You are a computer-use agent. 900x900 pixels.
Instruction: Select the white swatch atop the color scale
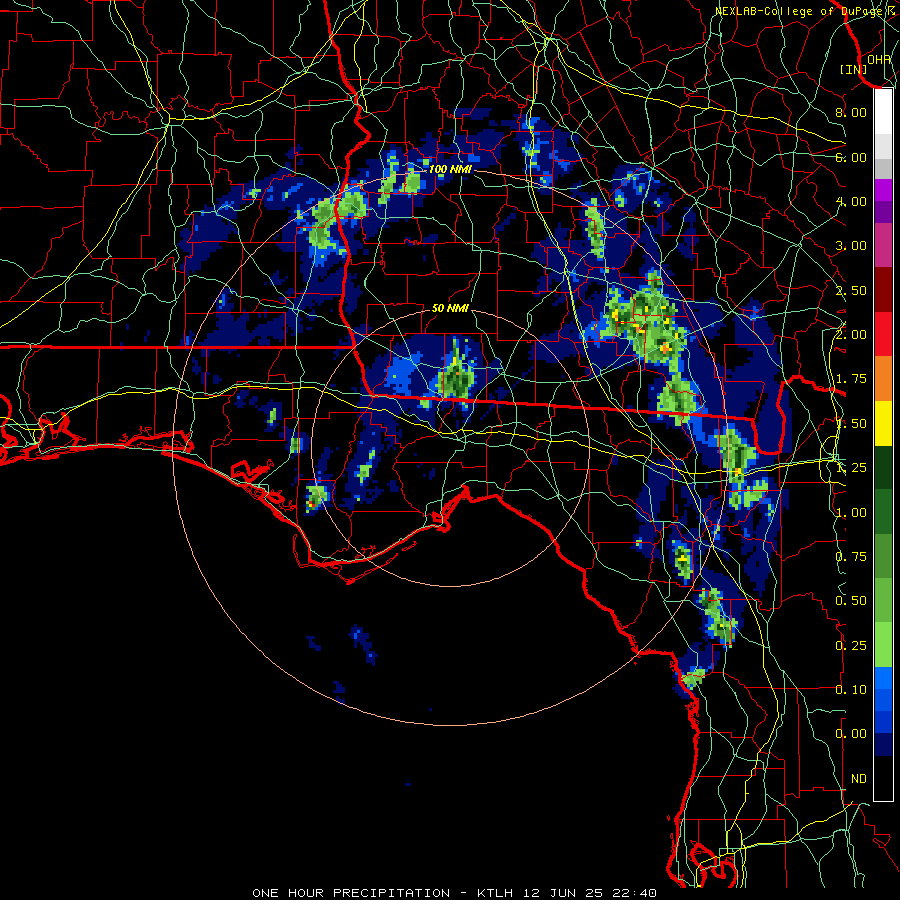883,111
